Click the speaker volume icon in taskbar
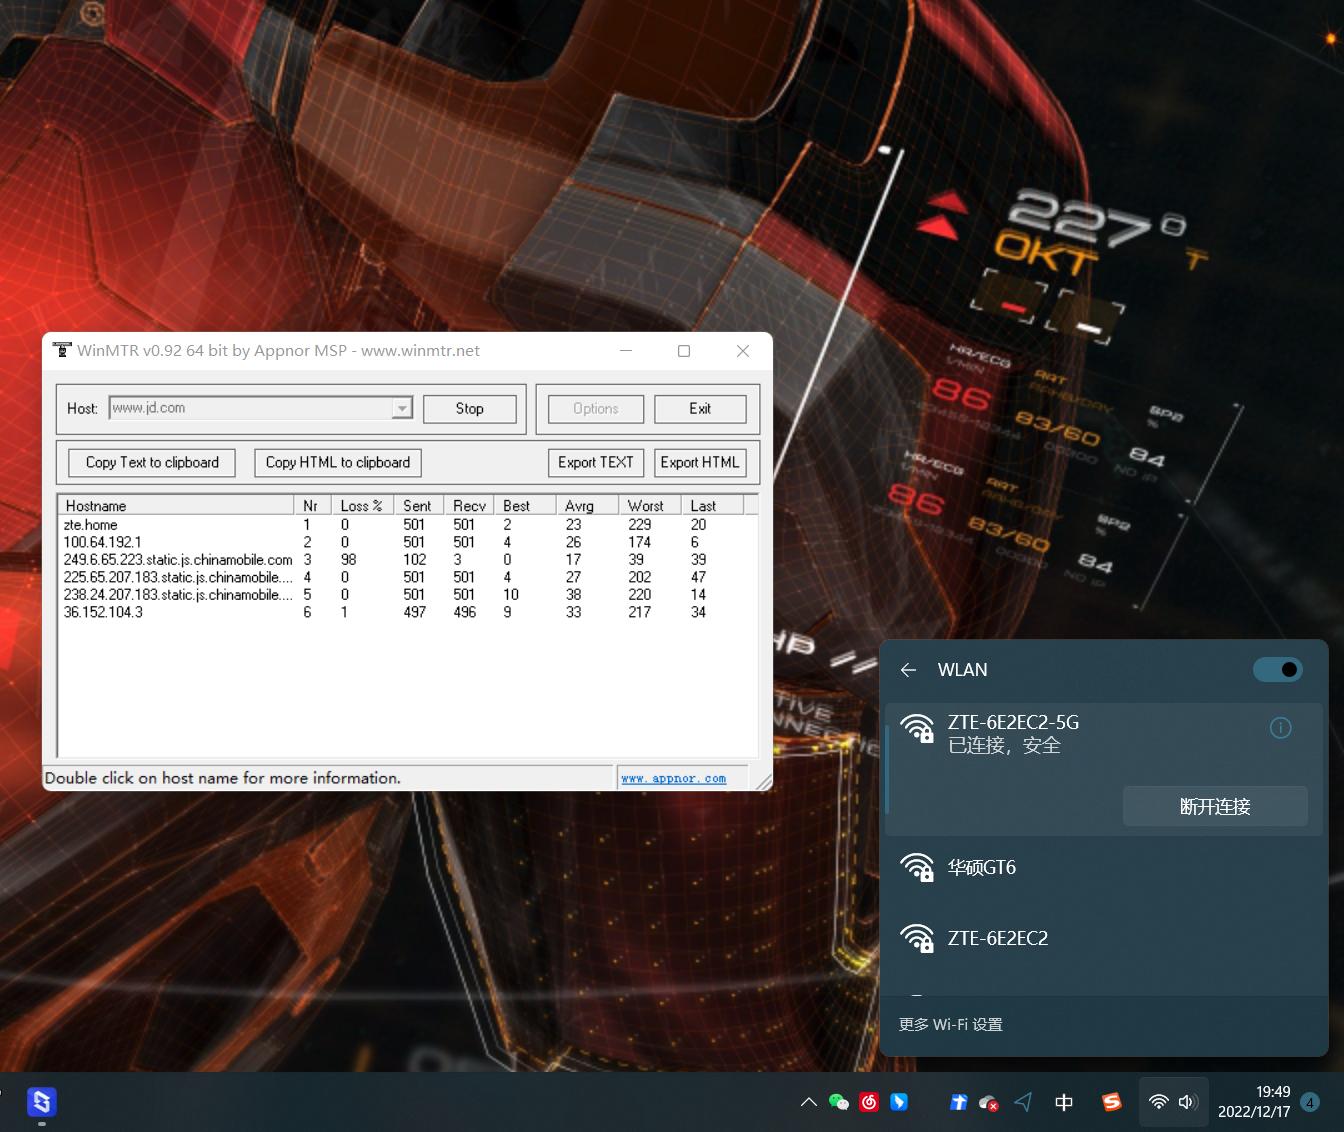Image resolution: width=1344 pixels, height=1132 pixels. (x=1188, y=1102)
